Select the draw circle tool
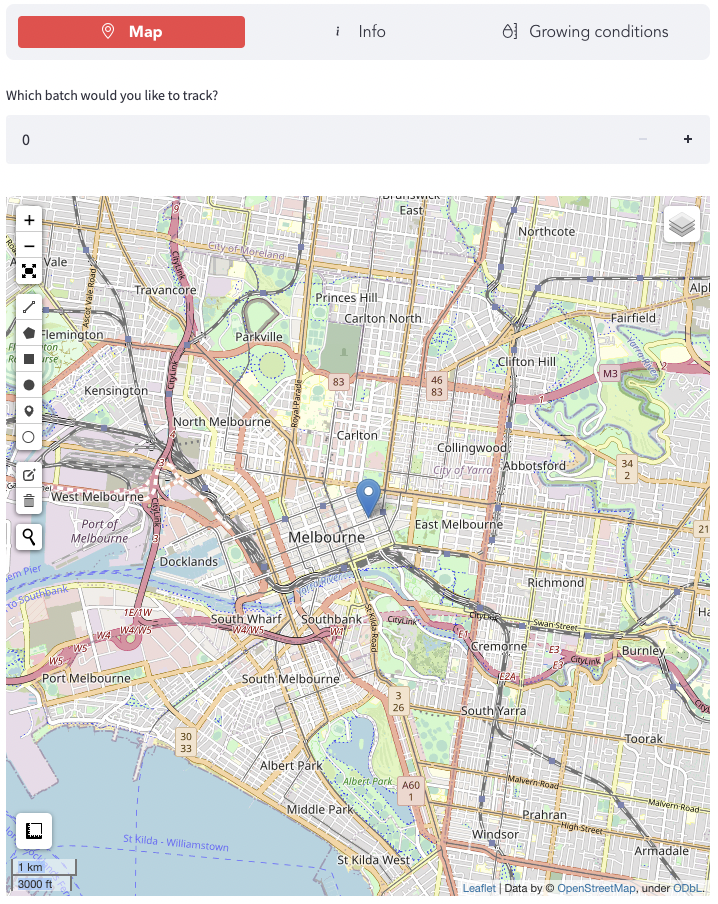This screenshot has height=904, width=718. tap(29, 385)
